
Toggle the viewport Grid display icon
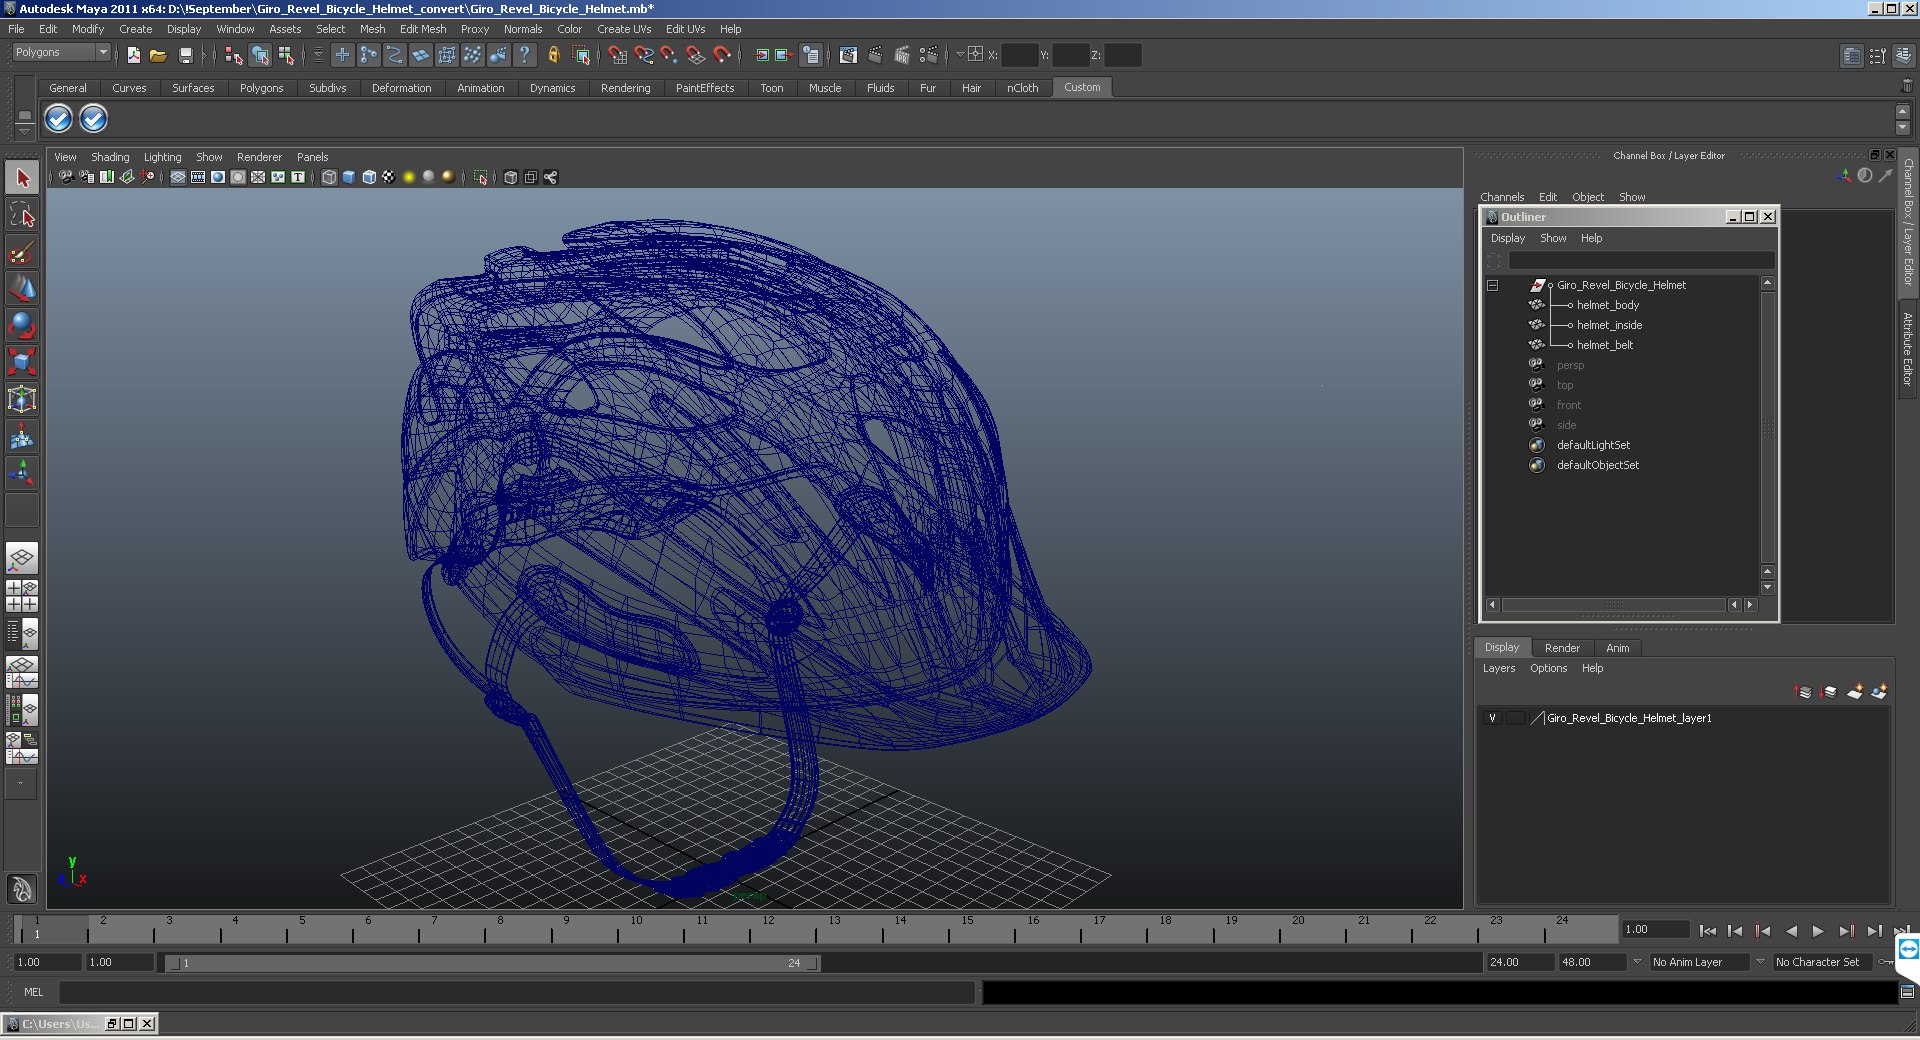click(x=177, y=177)
